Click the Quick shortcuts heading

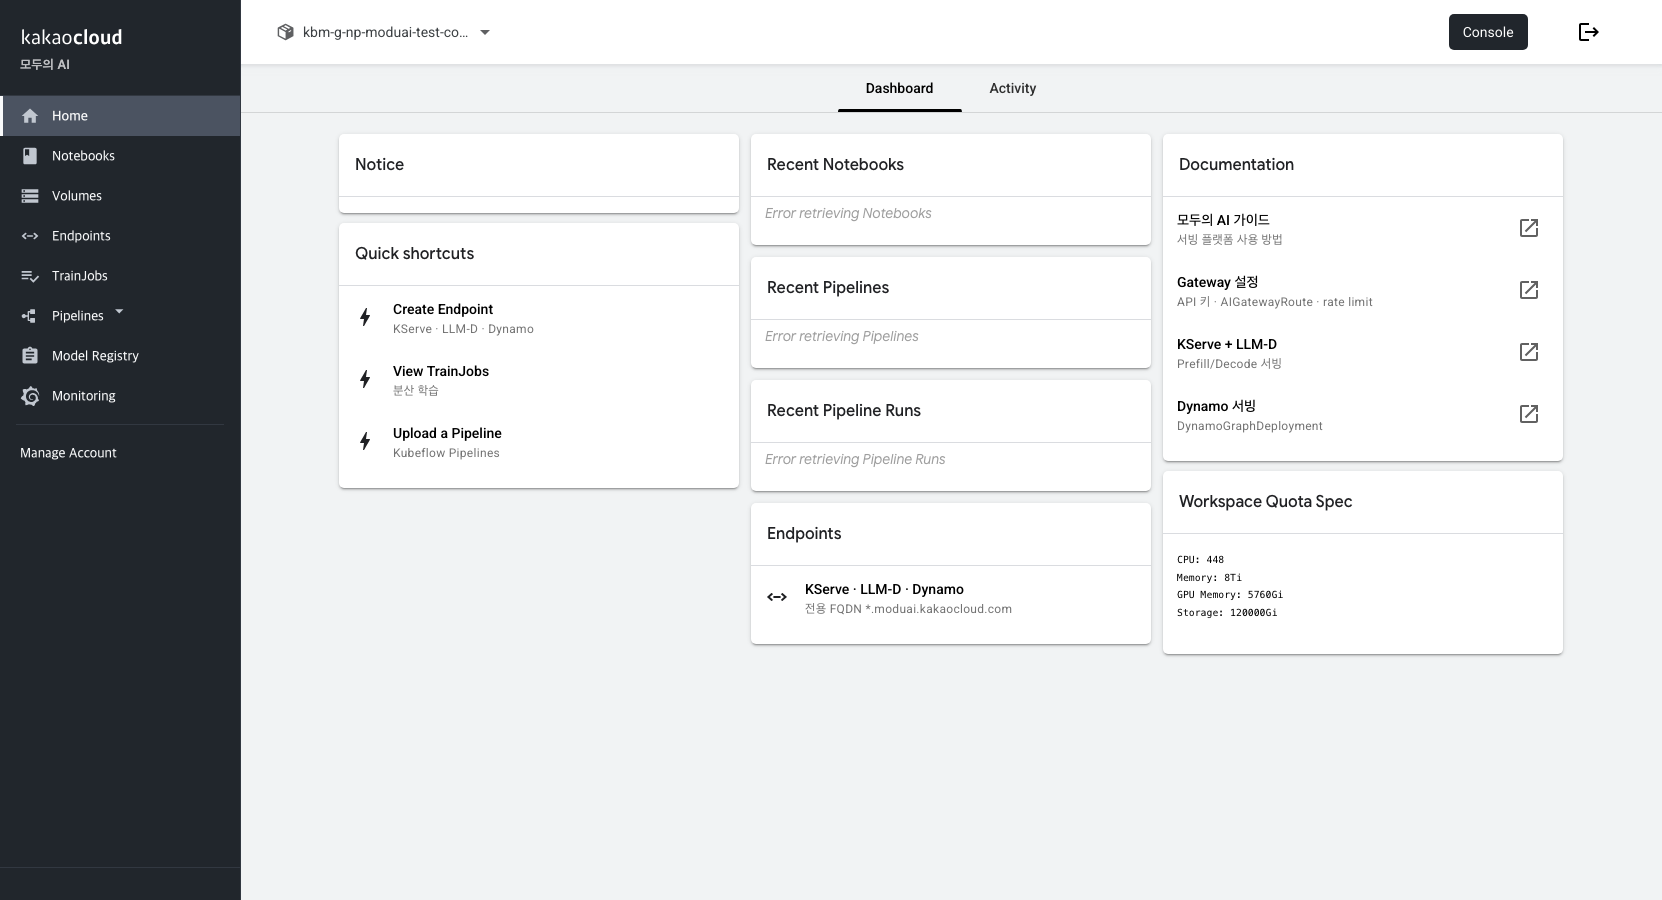click(x=414, y=254)
